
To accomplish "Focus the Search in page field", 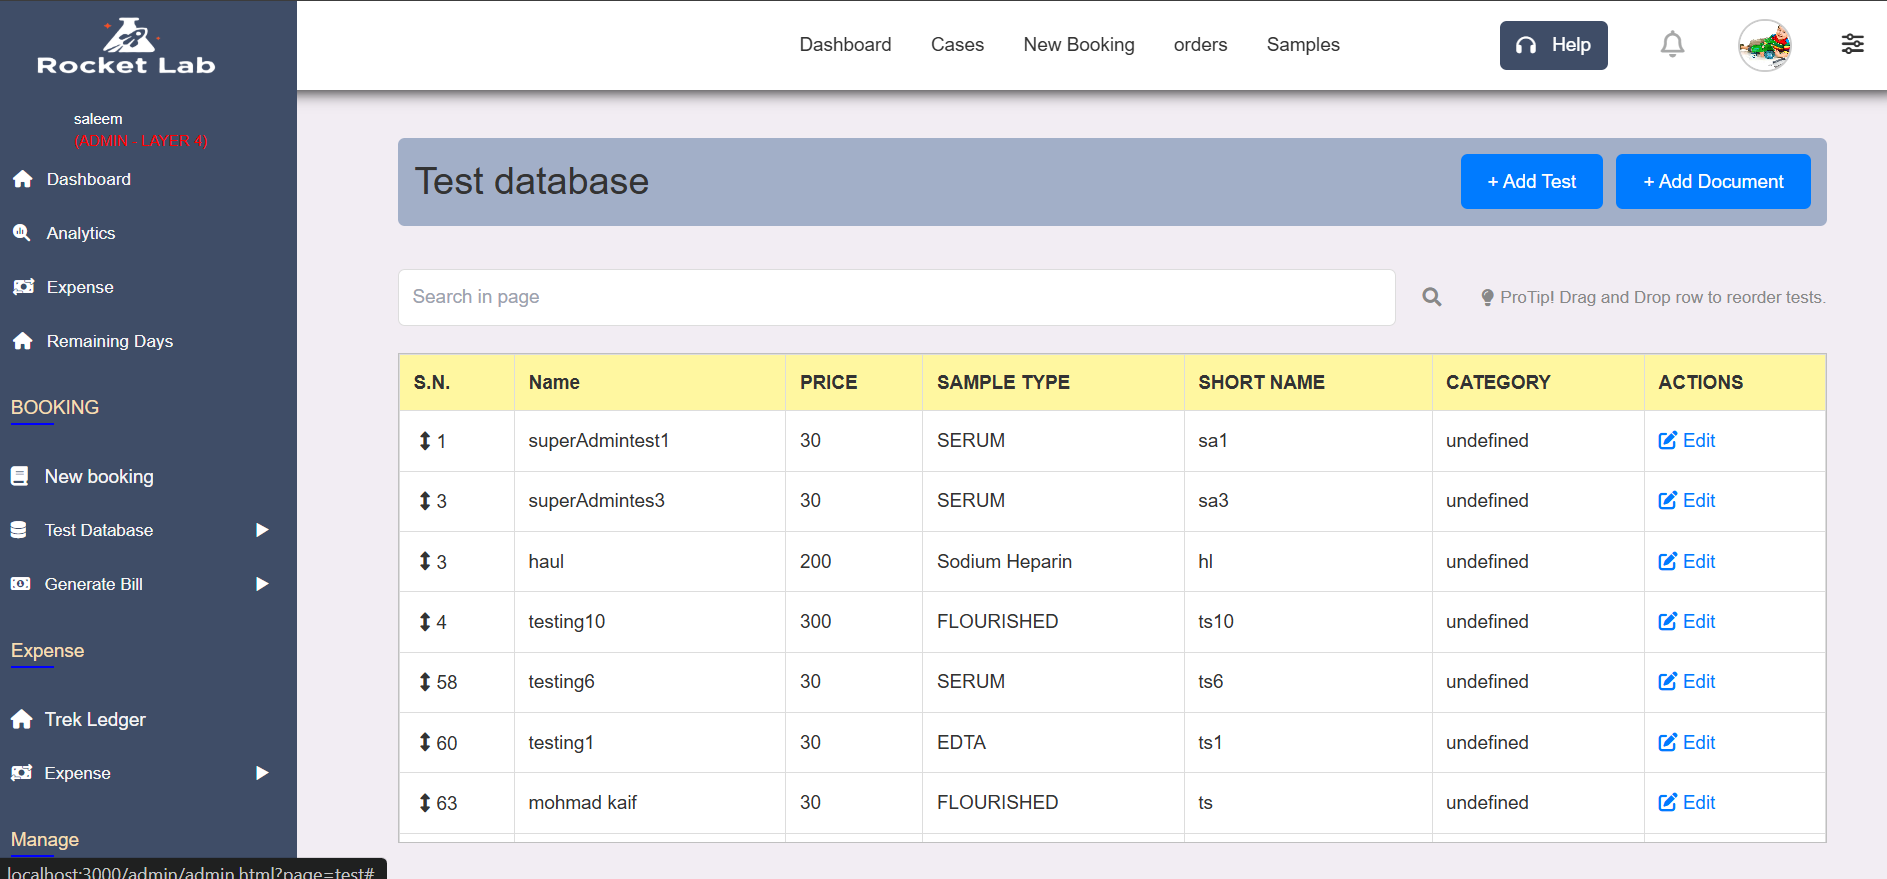I will click(896, 297).
